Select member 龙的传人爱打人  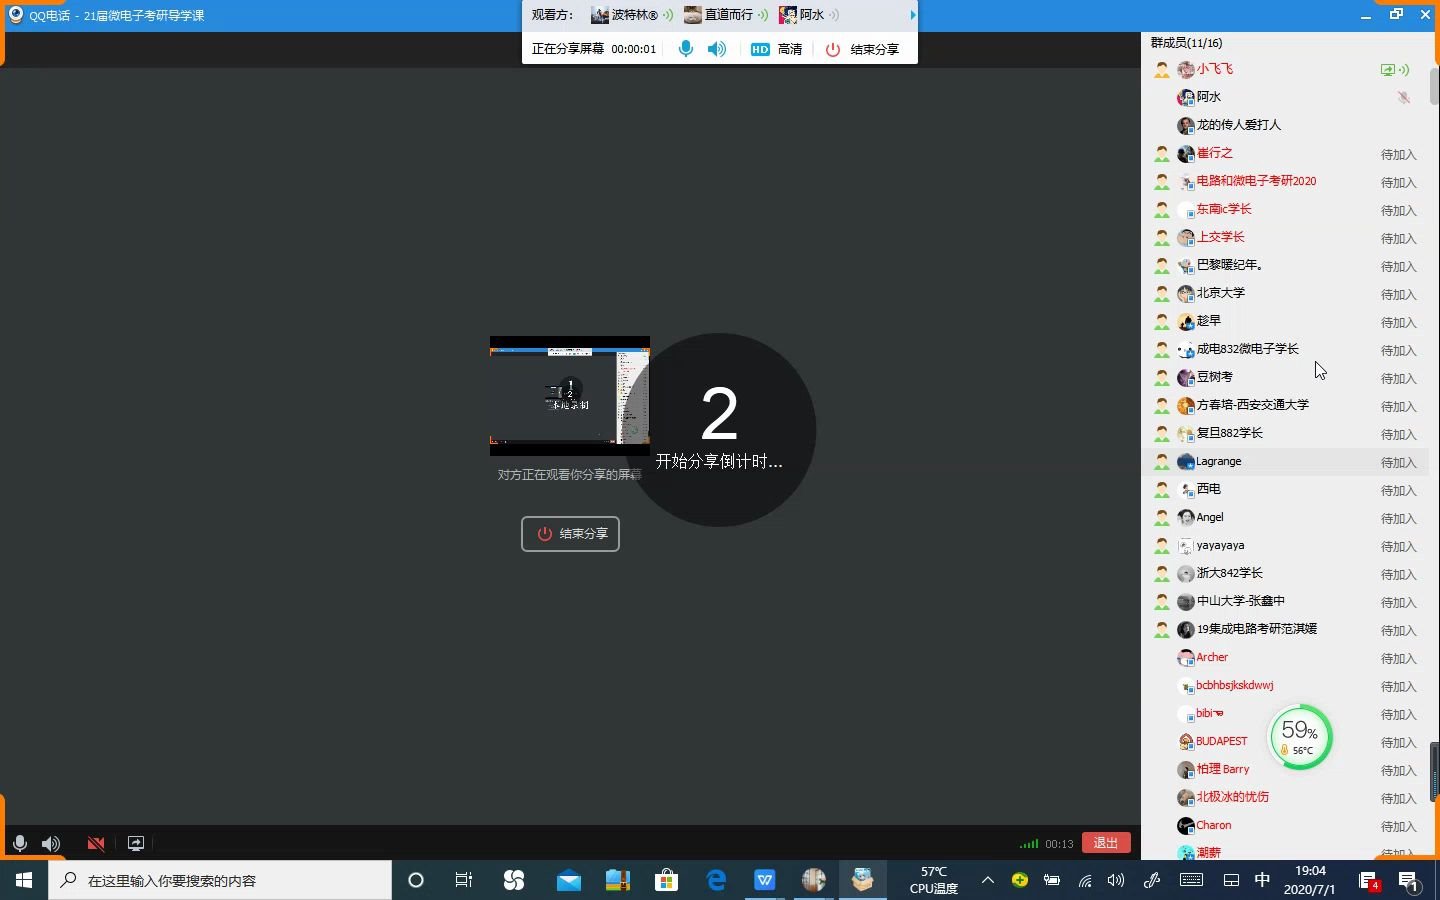point(1239,125)
